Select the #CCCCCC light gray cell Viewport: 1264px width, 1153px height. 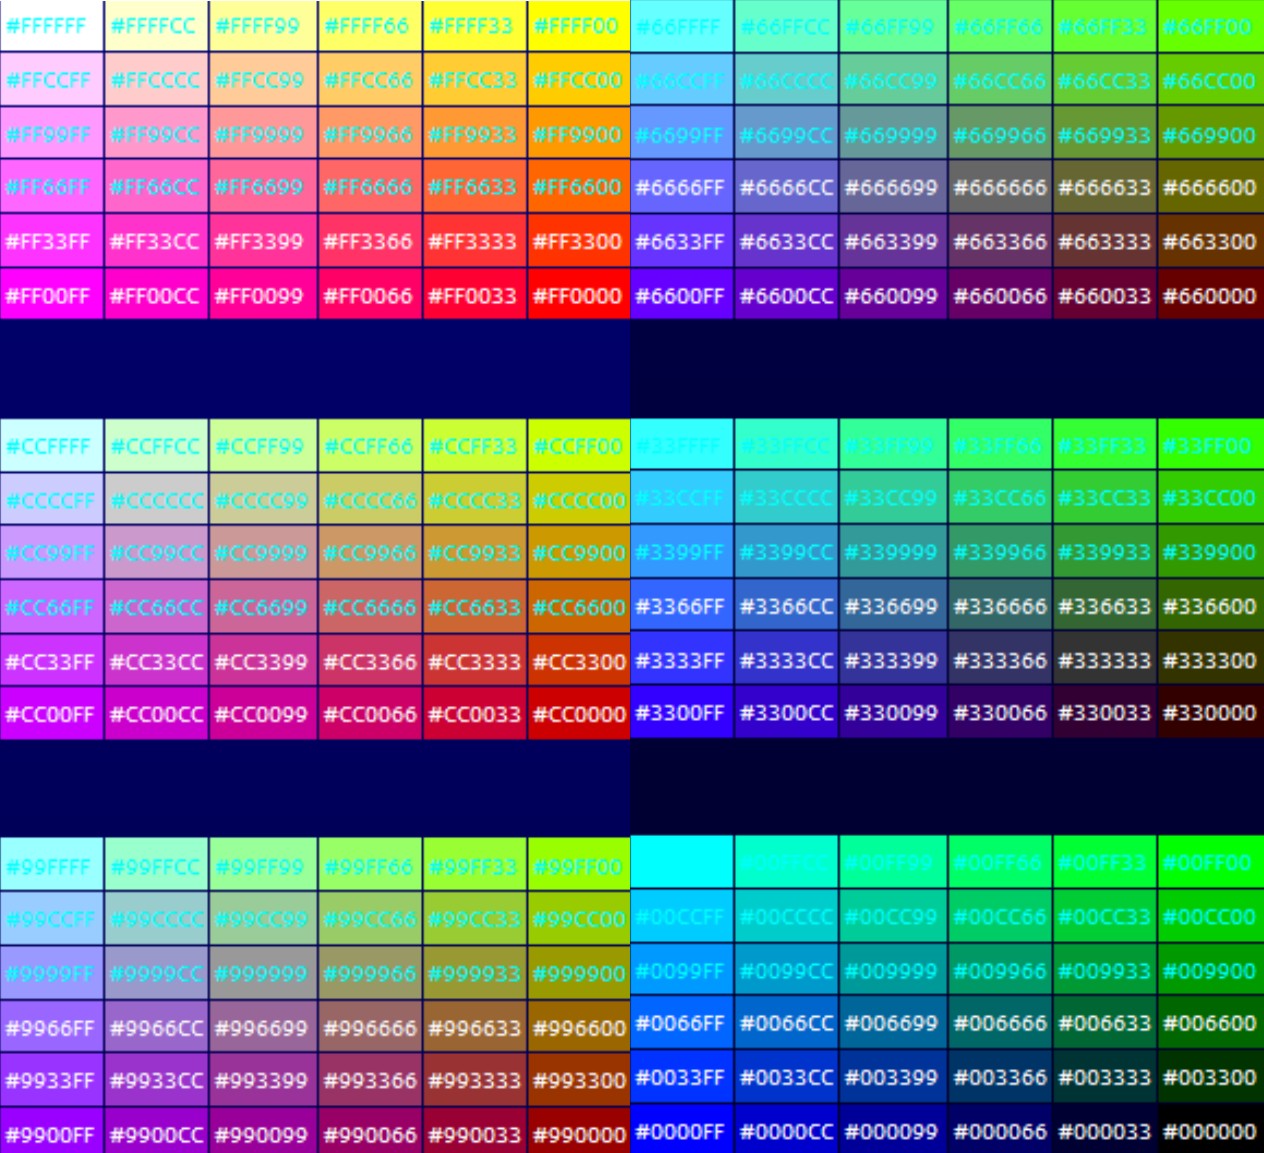click(156, 500)
